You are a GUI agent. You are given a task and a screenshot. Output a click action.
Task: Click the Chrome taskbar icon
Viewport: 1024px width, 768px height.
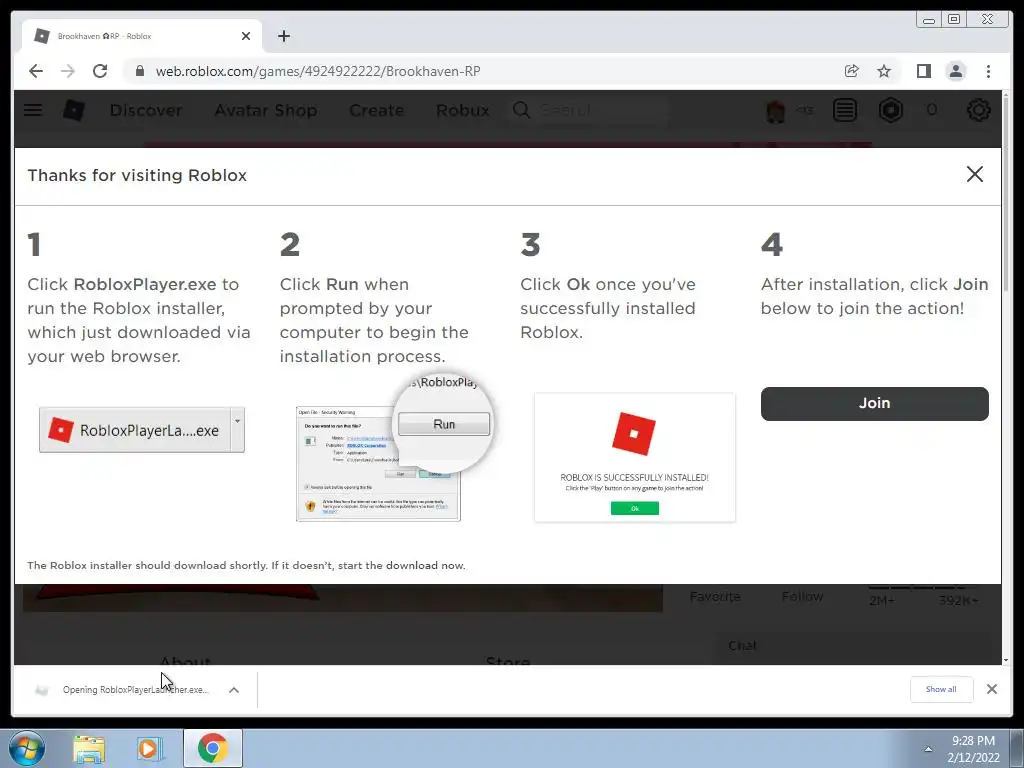tap(213, 748)
